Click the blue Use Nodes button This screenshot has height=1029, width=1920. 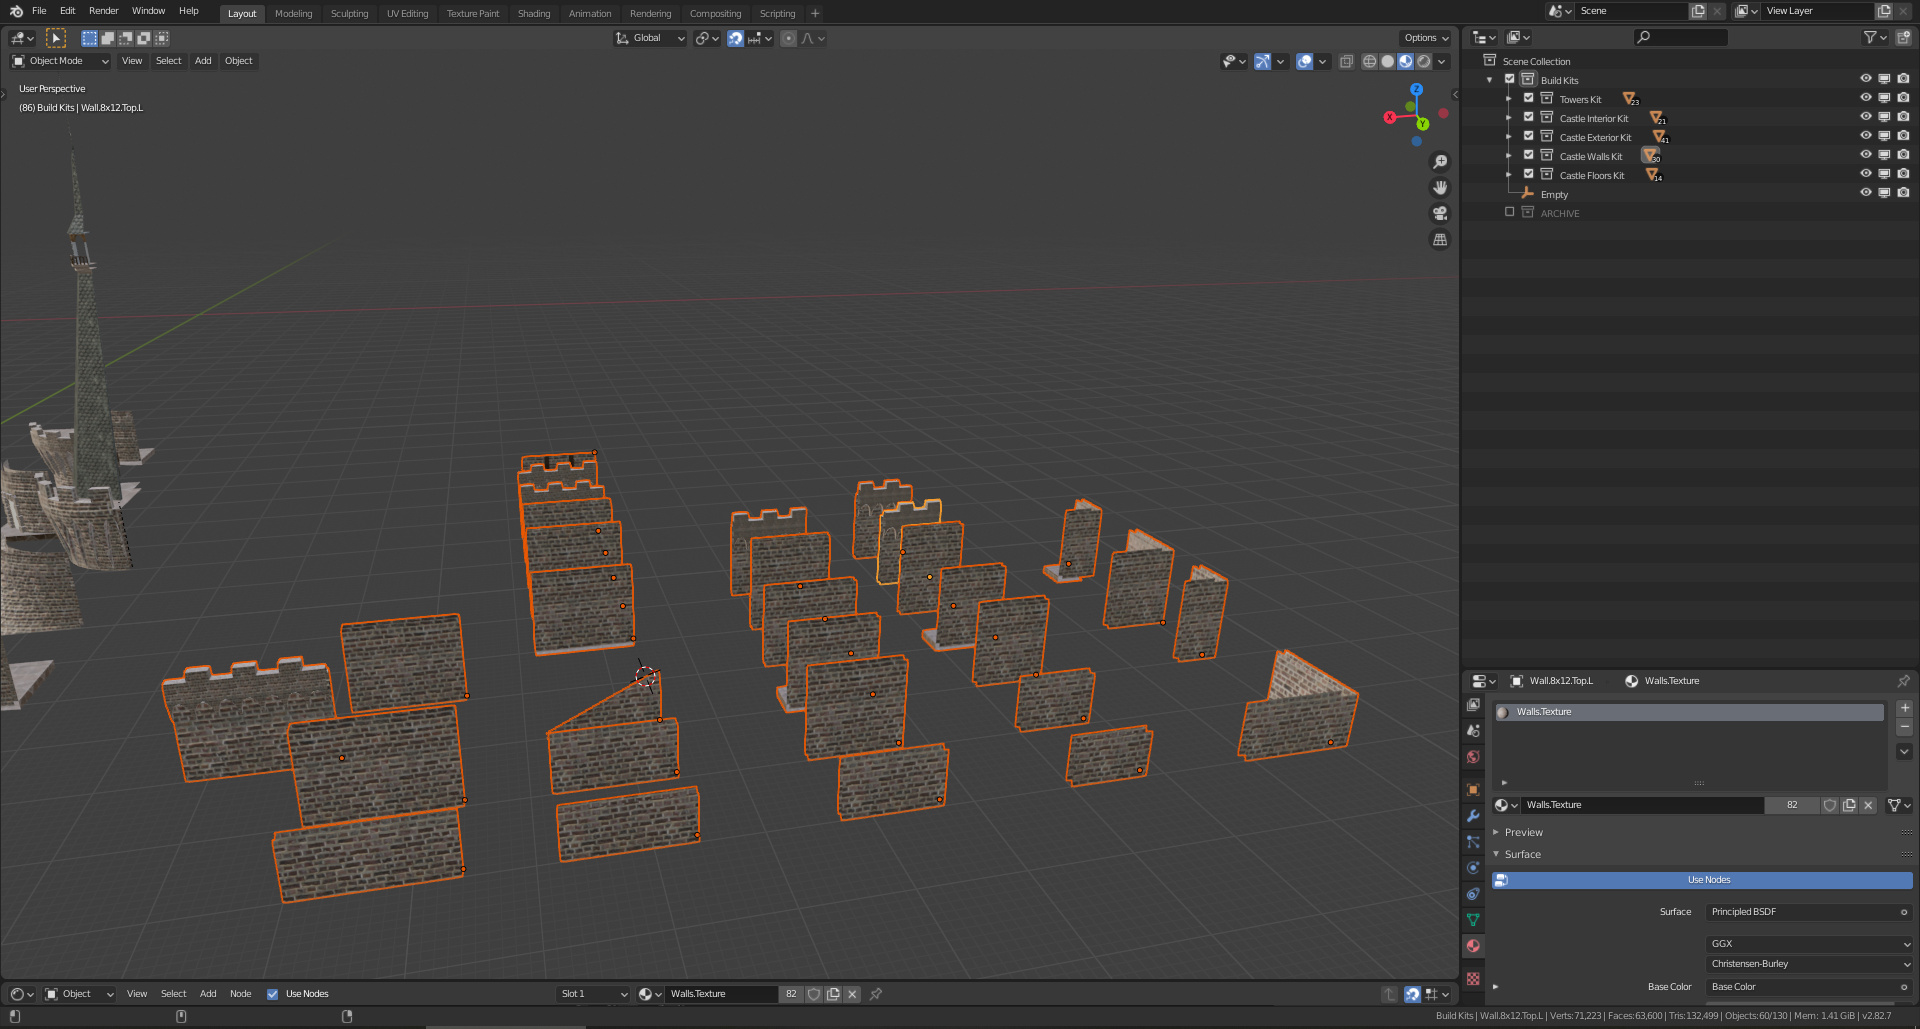1708,880
